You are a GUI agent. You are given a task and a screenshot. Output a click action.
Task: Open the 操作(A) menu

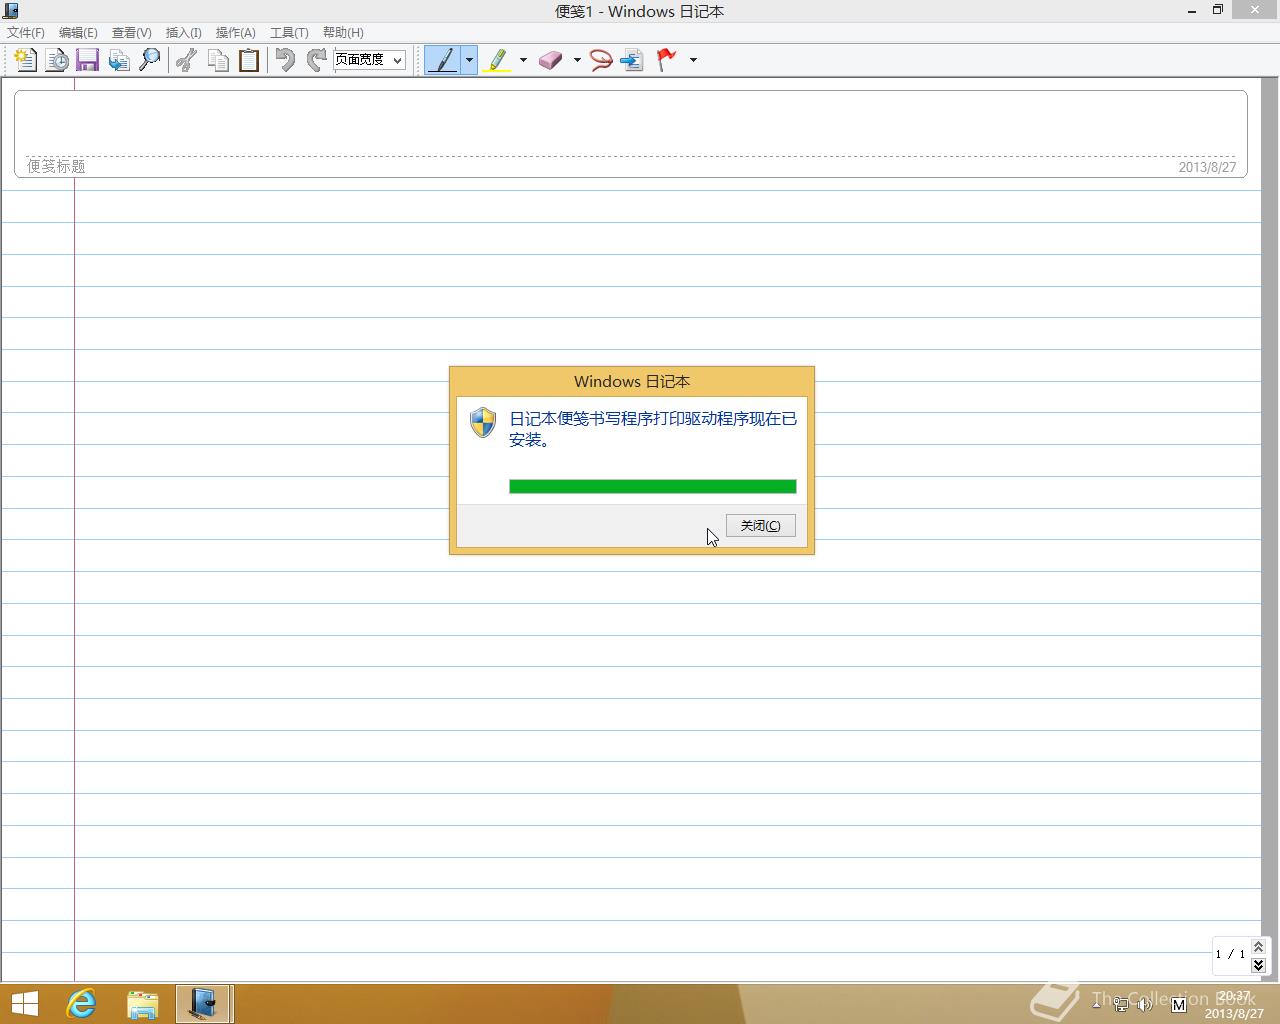[x=236, y=32]
